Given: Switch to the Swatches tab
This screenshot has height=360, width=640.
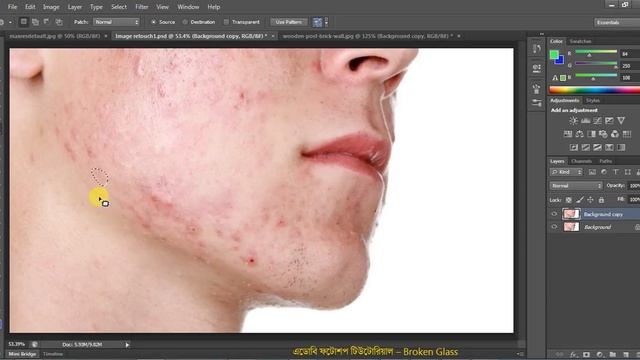Looking at the screenshot, I should (x=580, y=41).
